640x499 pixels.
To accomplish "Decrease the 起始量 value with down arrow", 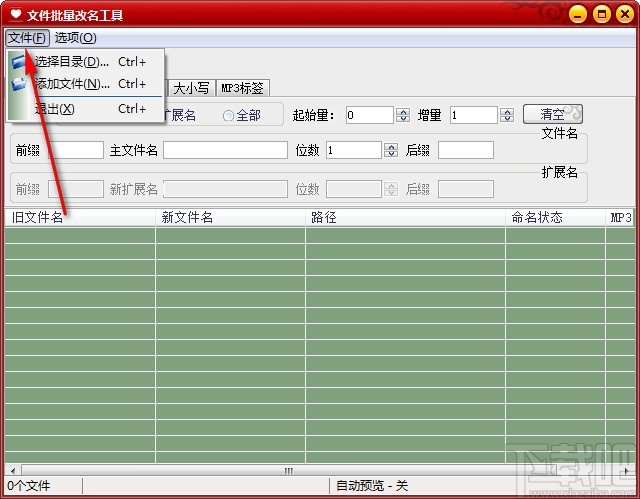I will pos(403,119).
